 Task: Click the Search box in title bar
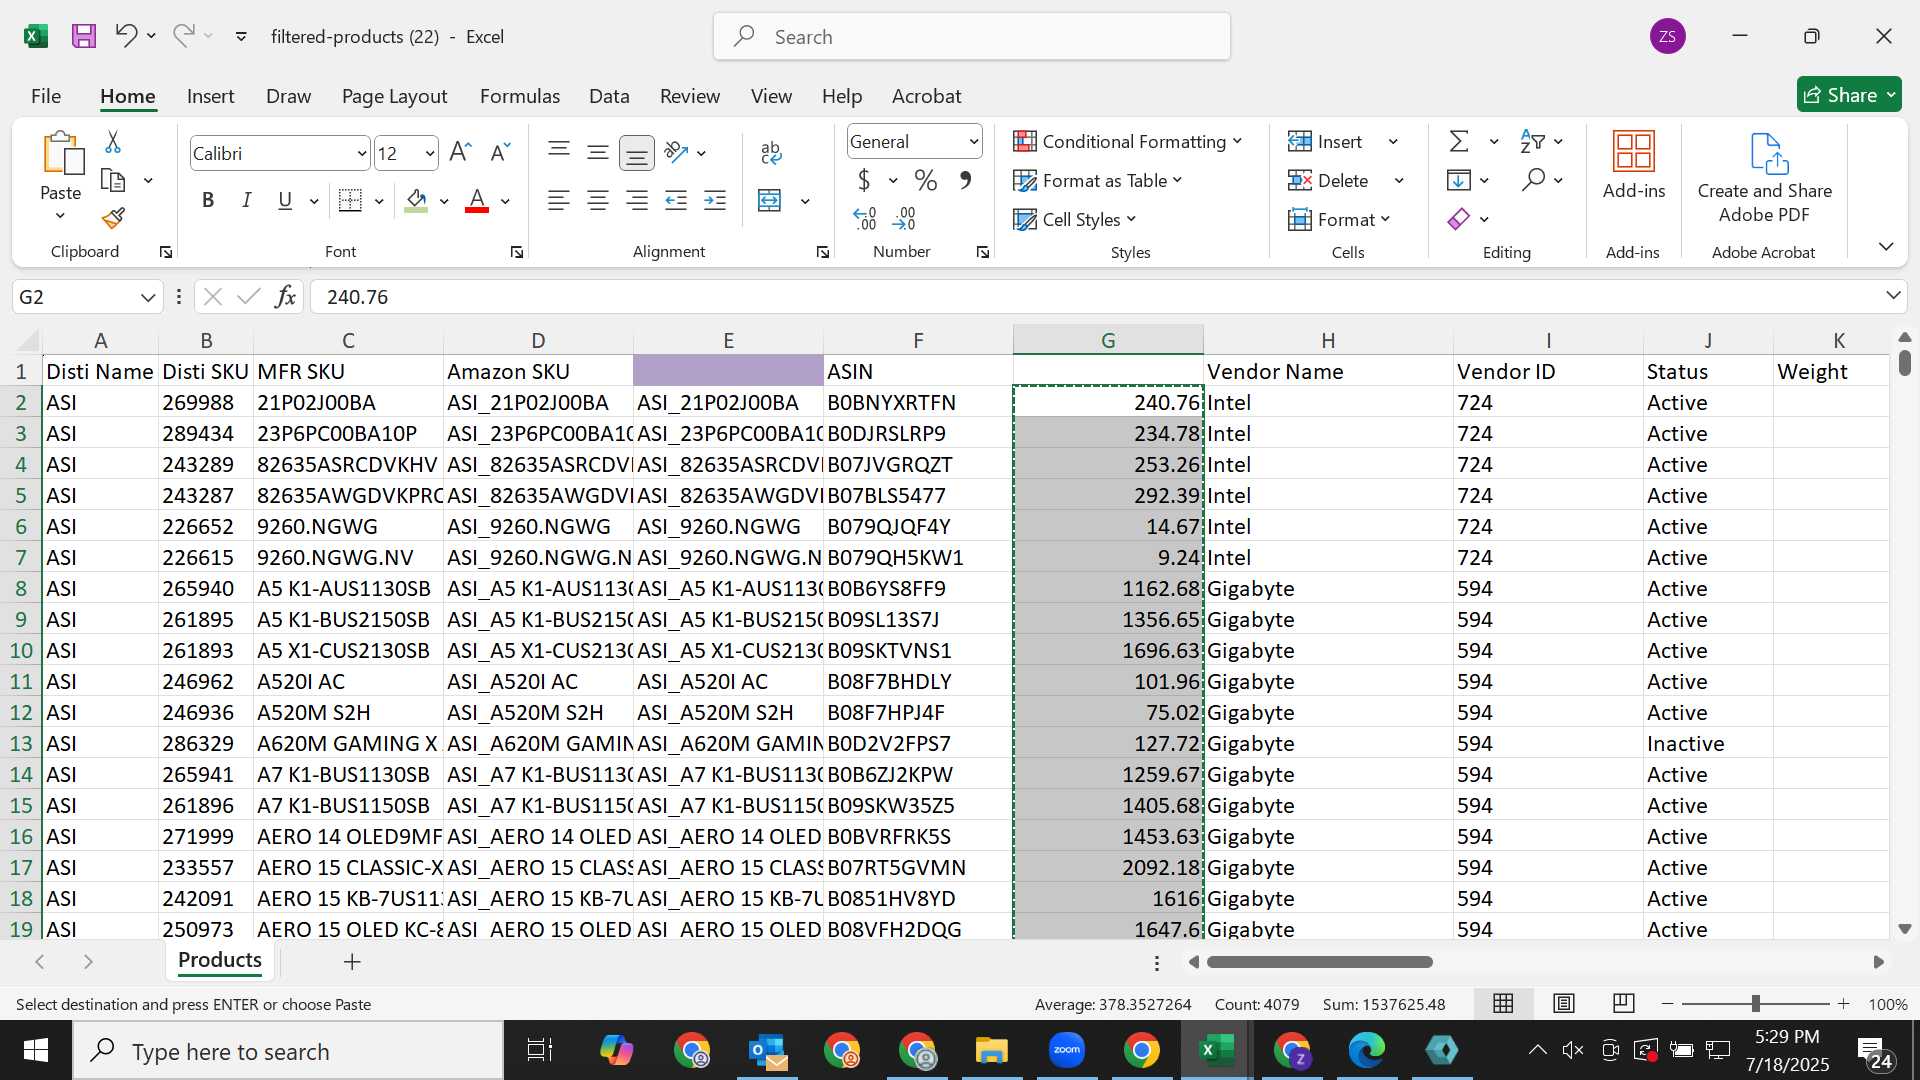(972, 37)
